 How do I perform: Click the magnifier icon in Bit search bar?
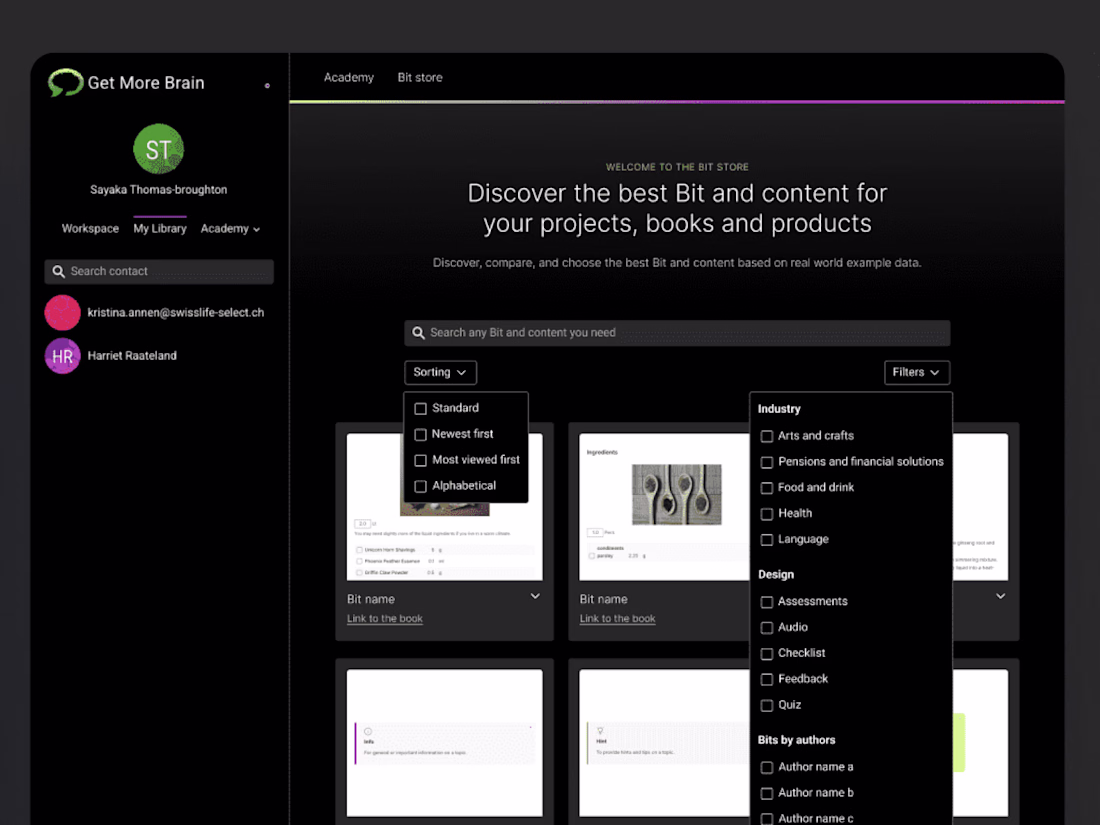(x=418, y=333)
